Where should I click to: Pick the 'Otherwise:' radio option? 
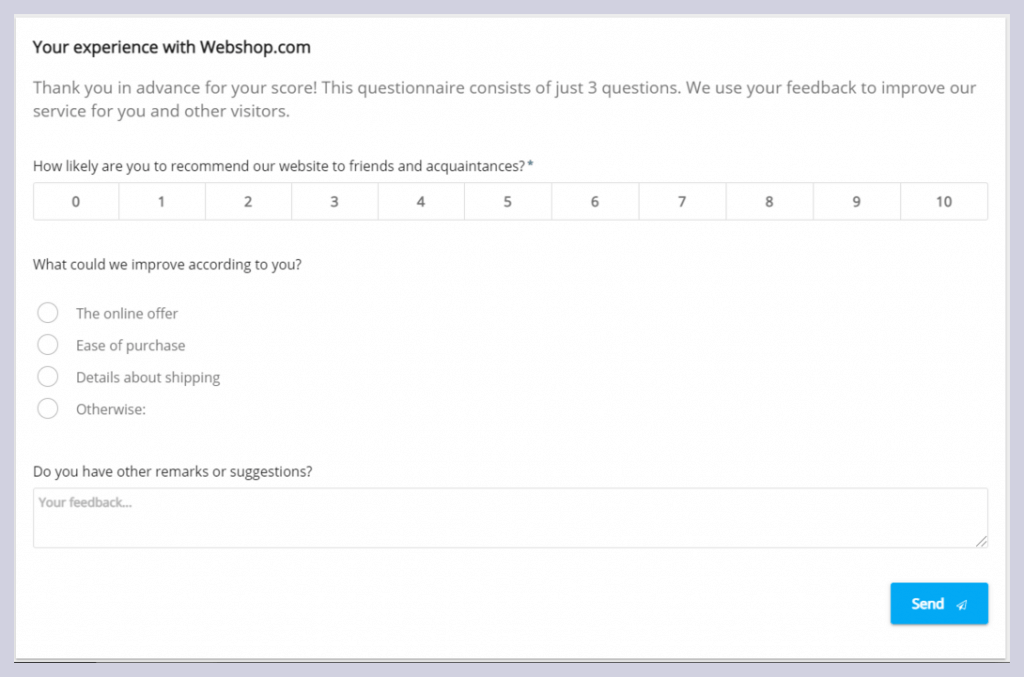(x=47, y=408)
